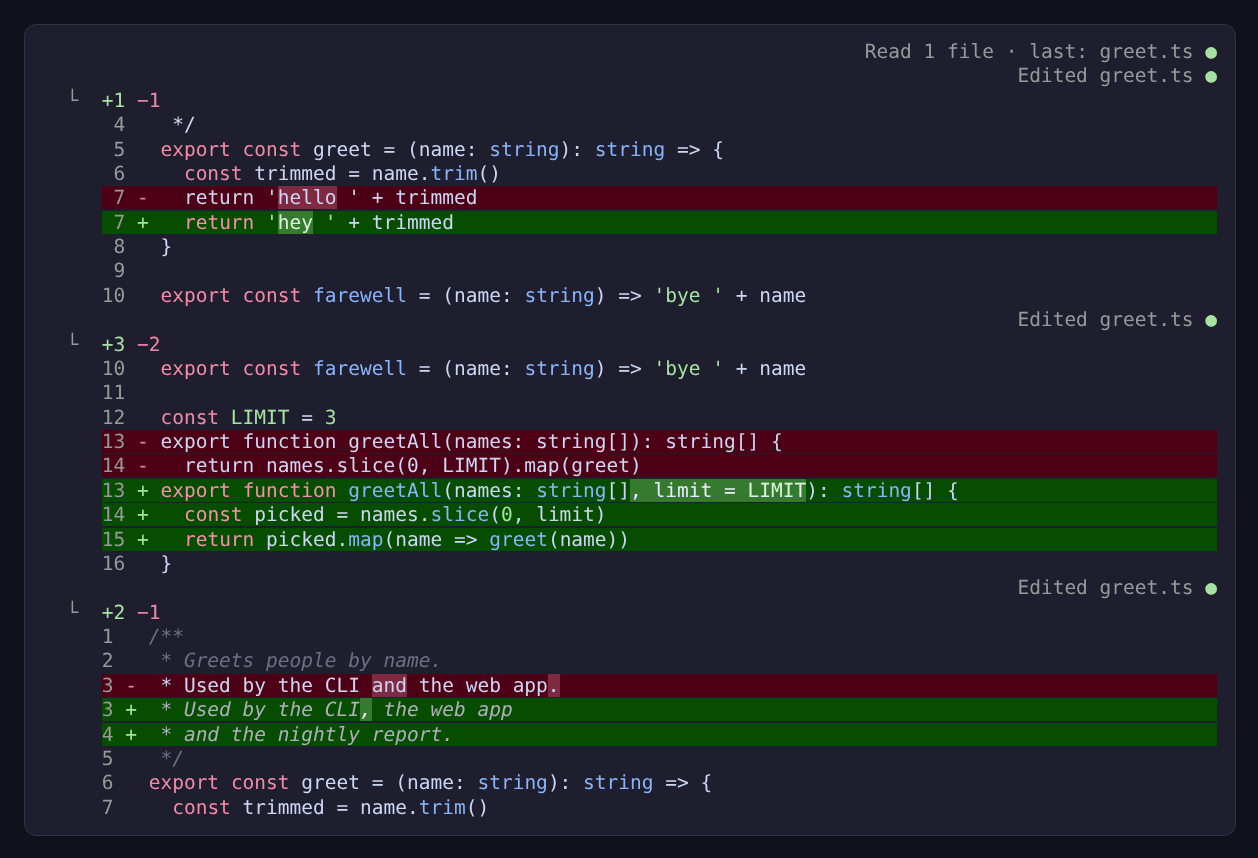
Task: Click the farewell export line under the +3 −2 diff
Action: pos(483,368)
